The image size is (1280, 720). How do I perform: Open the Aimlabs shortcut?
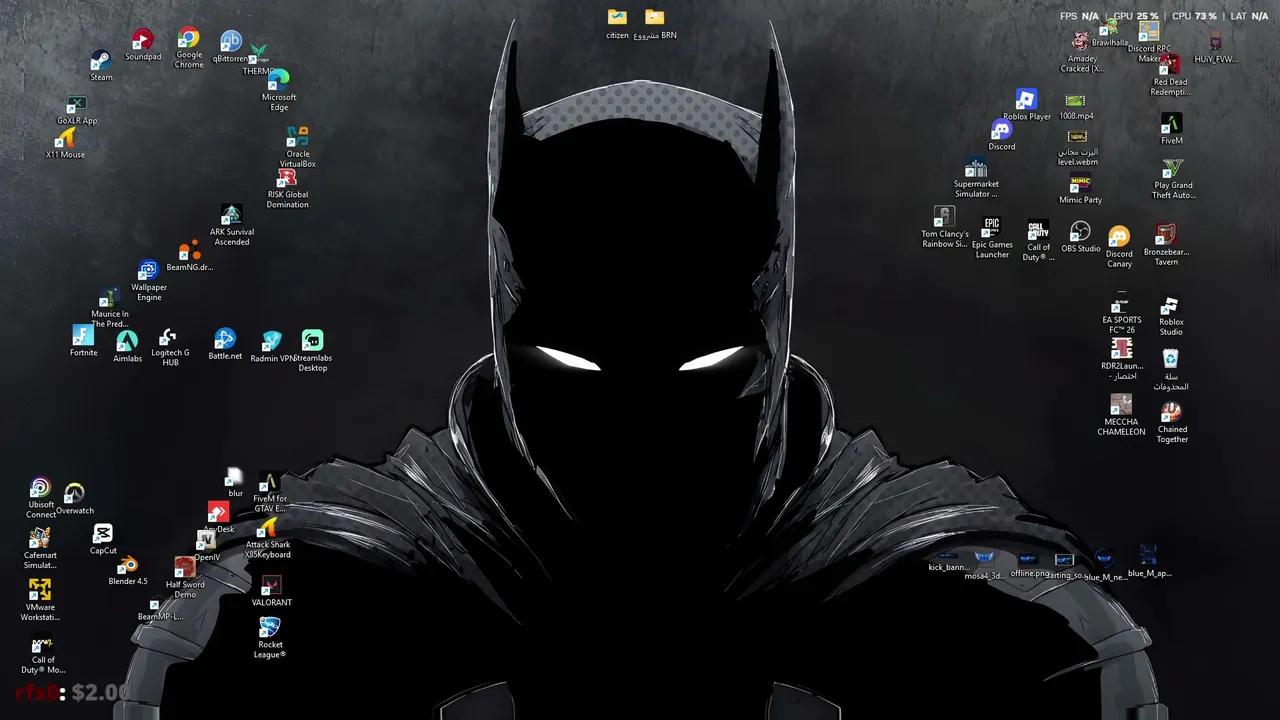click(128, 346)
